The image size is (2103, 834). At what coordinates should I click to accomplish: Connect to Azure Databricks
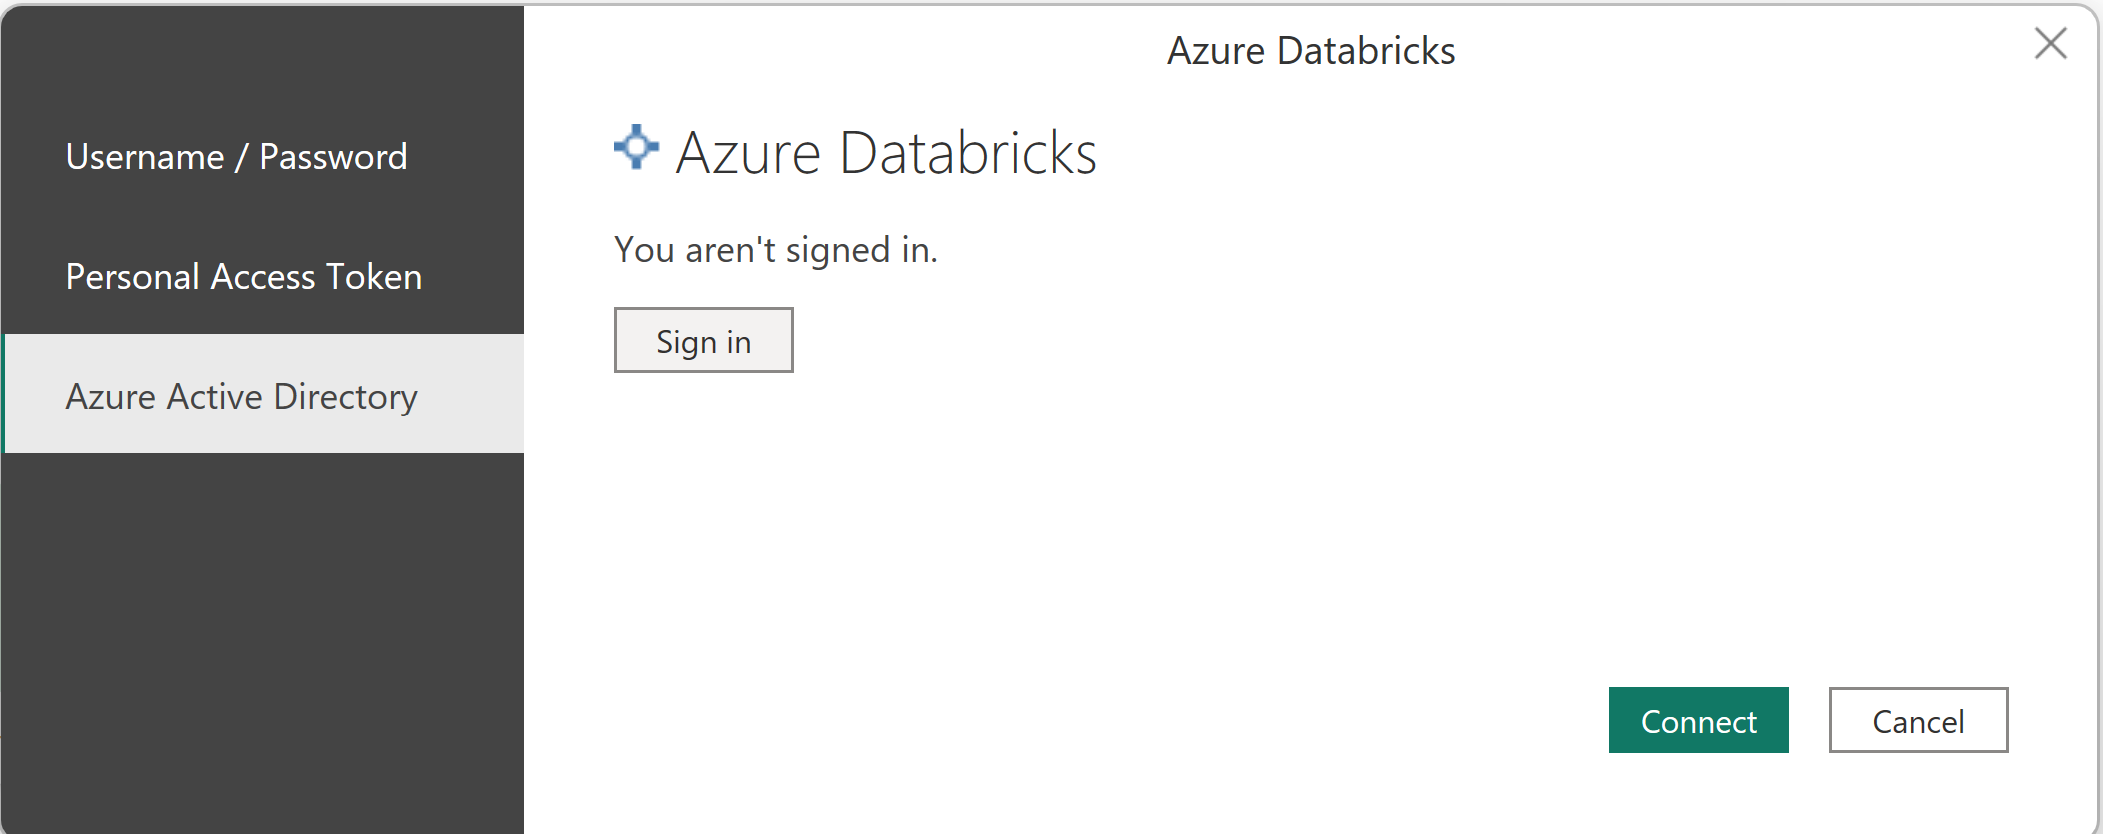pyautogui.click(x=1698, y=720)
